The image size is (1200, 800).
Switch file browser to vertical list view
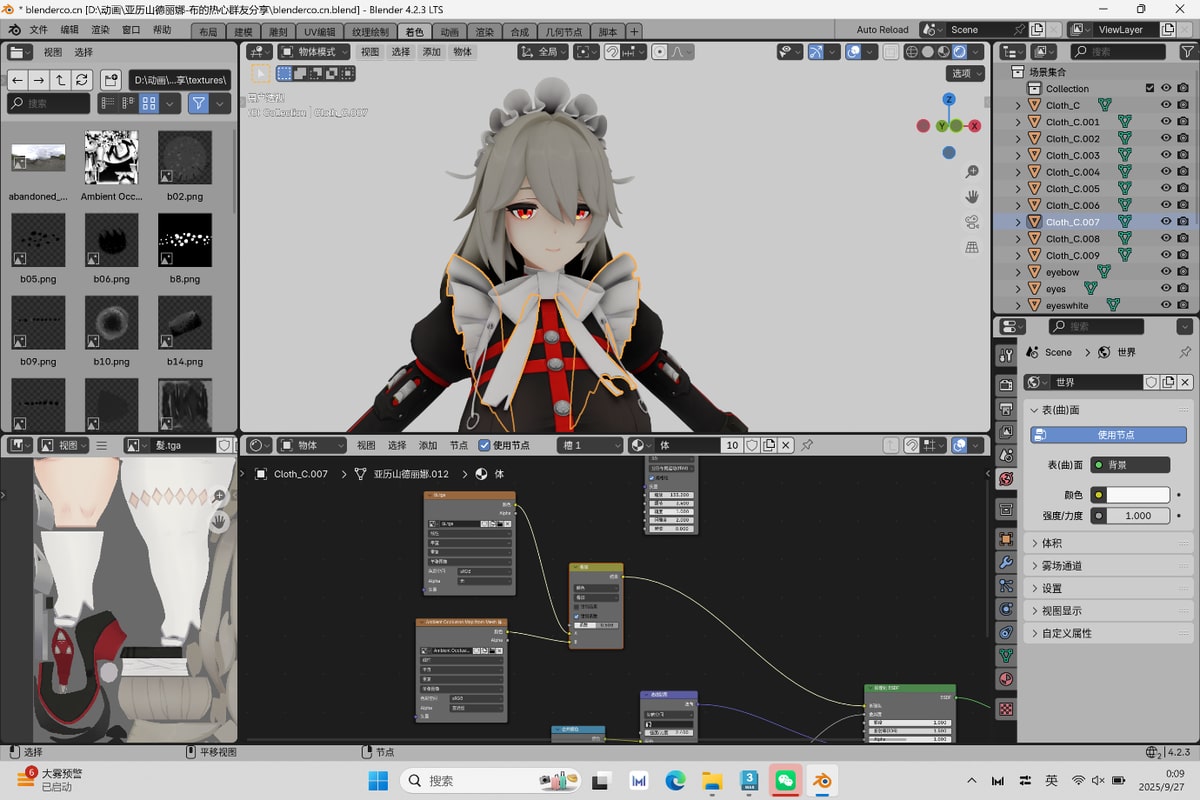point(107,103)
